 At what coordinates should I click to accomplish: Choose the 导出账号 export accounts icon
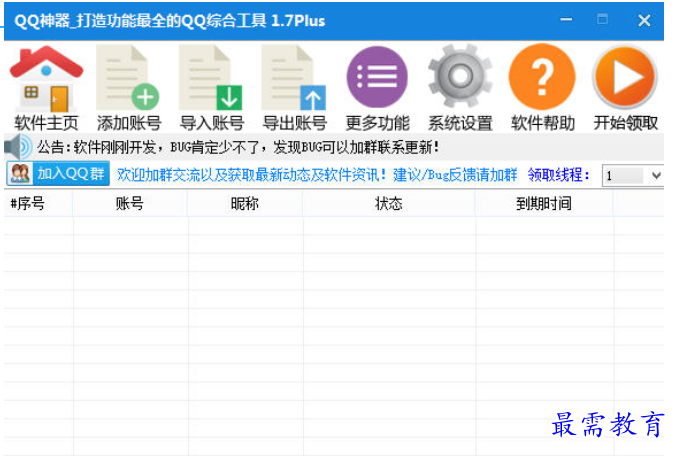click(294, 88)
